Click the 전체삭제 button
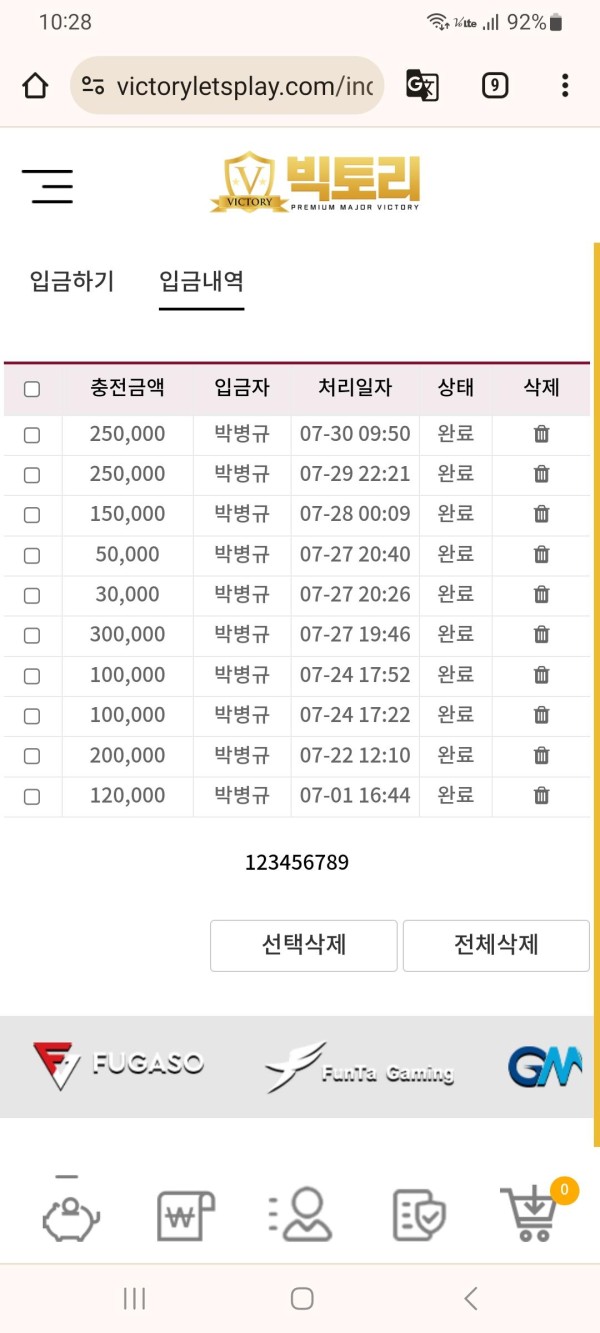Image resolution: width=600 pixels, height=1333 pixels. click(x=496, y=945)
